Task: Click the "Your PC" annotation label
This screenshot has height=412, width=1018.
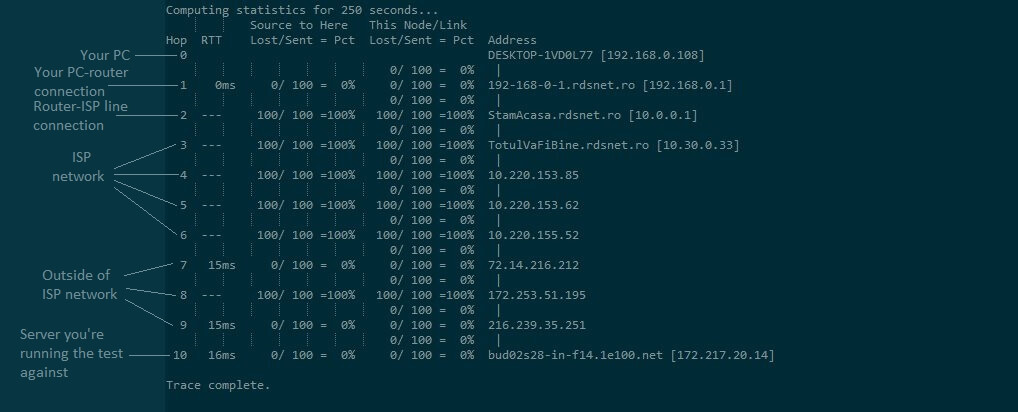Action: click(x=106, y=55)
